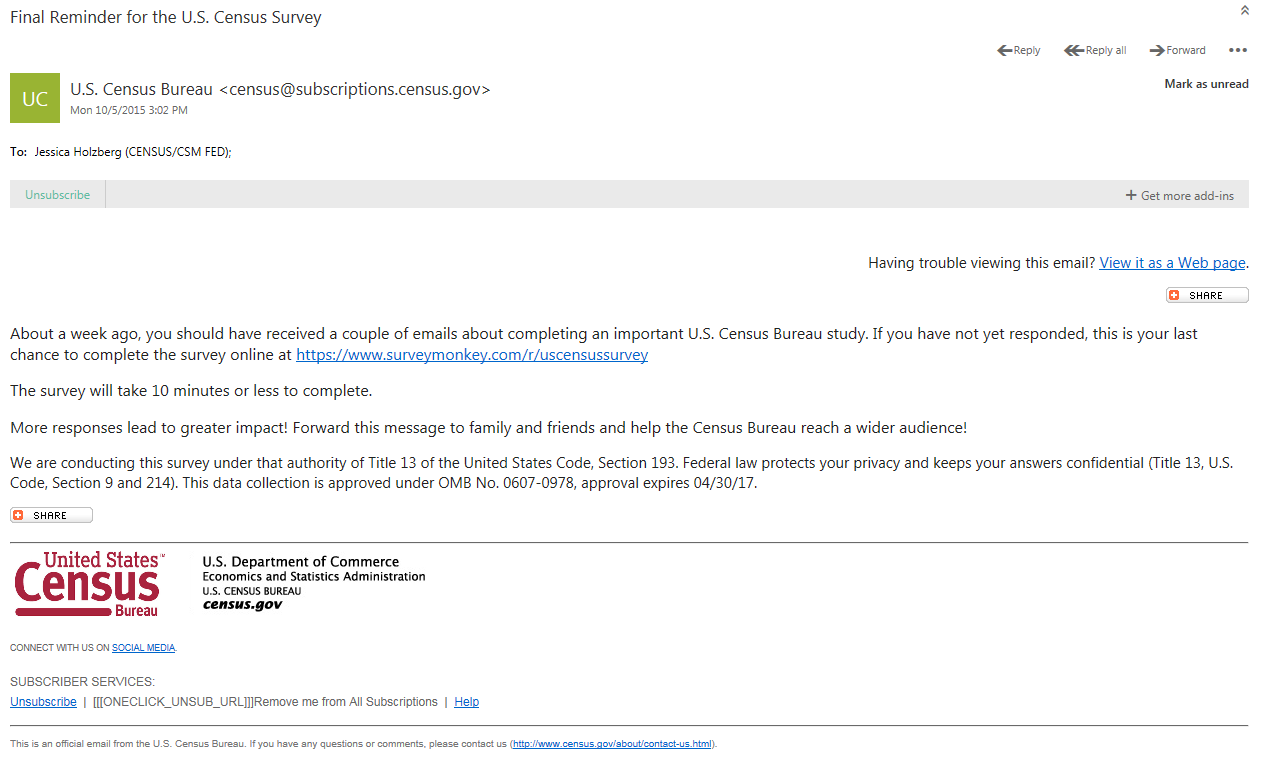Click the Forward arrow icon
1272x780 pixels.
pyautogui.click(x=1157, y=51)
